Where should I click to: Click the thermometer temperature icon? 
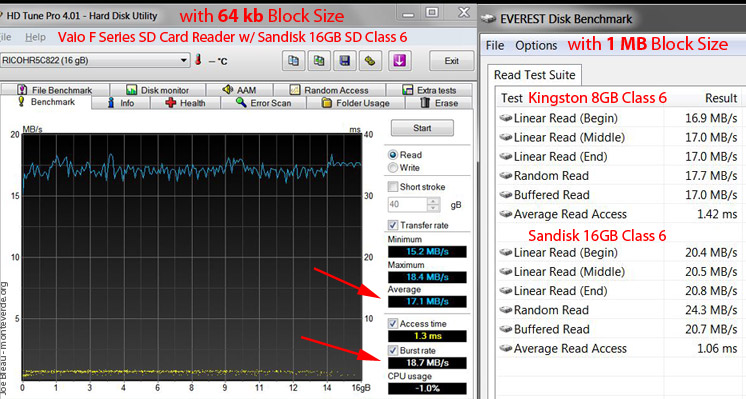coord(198,60)
